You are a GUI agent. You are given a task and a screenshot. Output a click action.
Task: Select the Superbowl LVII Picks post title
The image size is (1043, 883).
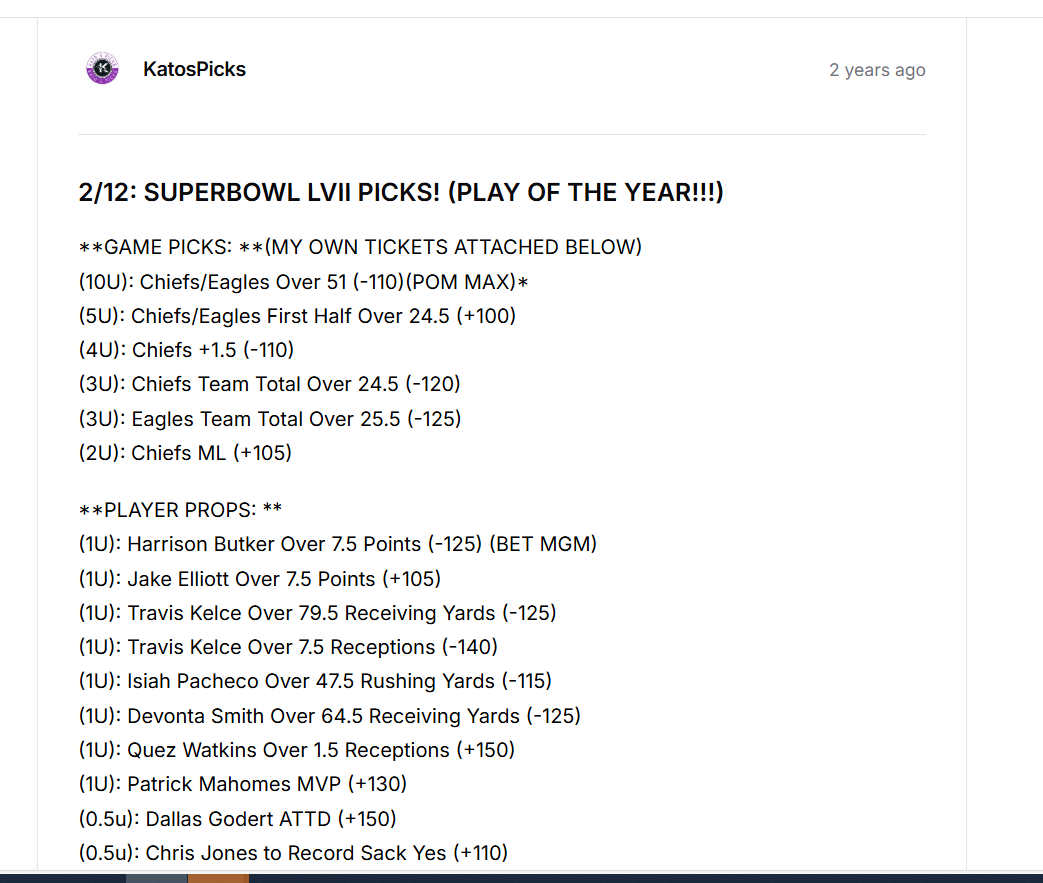[x=401, y=192]
